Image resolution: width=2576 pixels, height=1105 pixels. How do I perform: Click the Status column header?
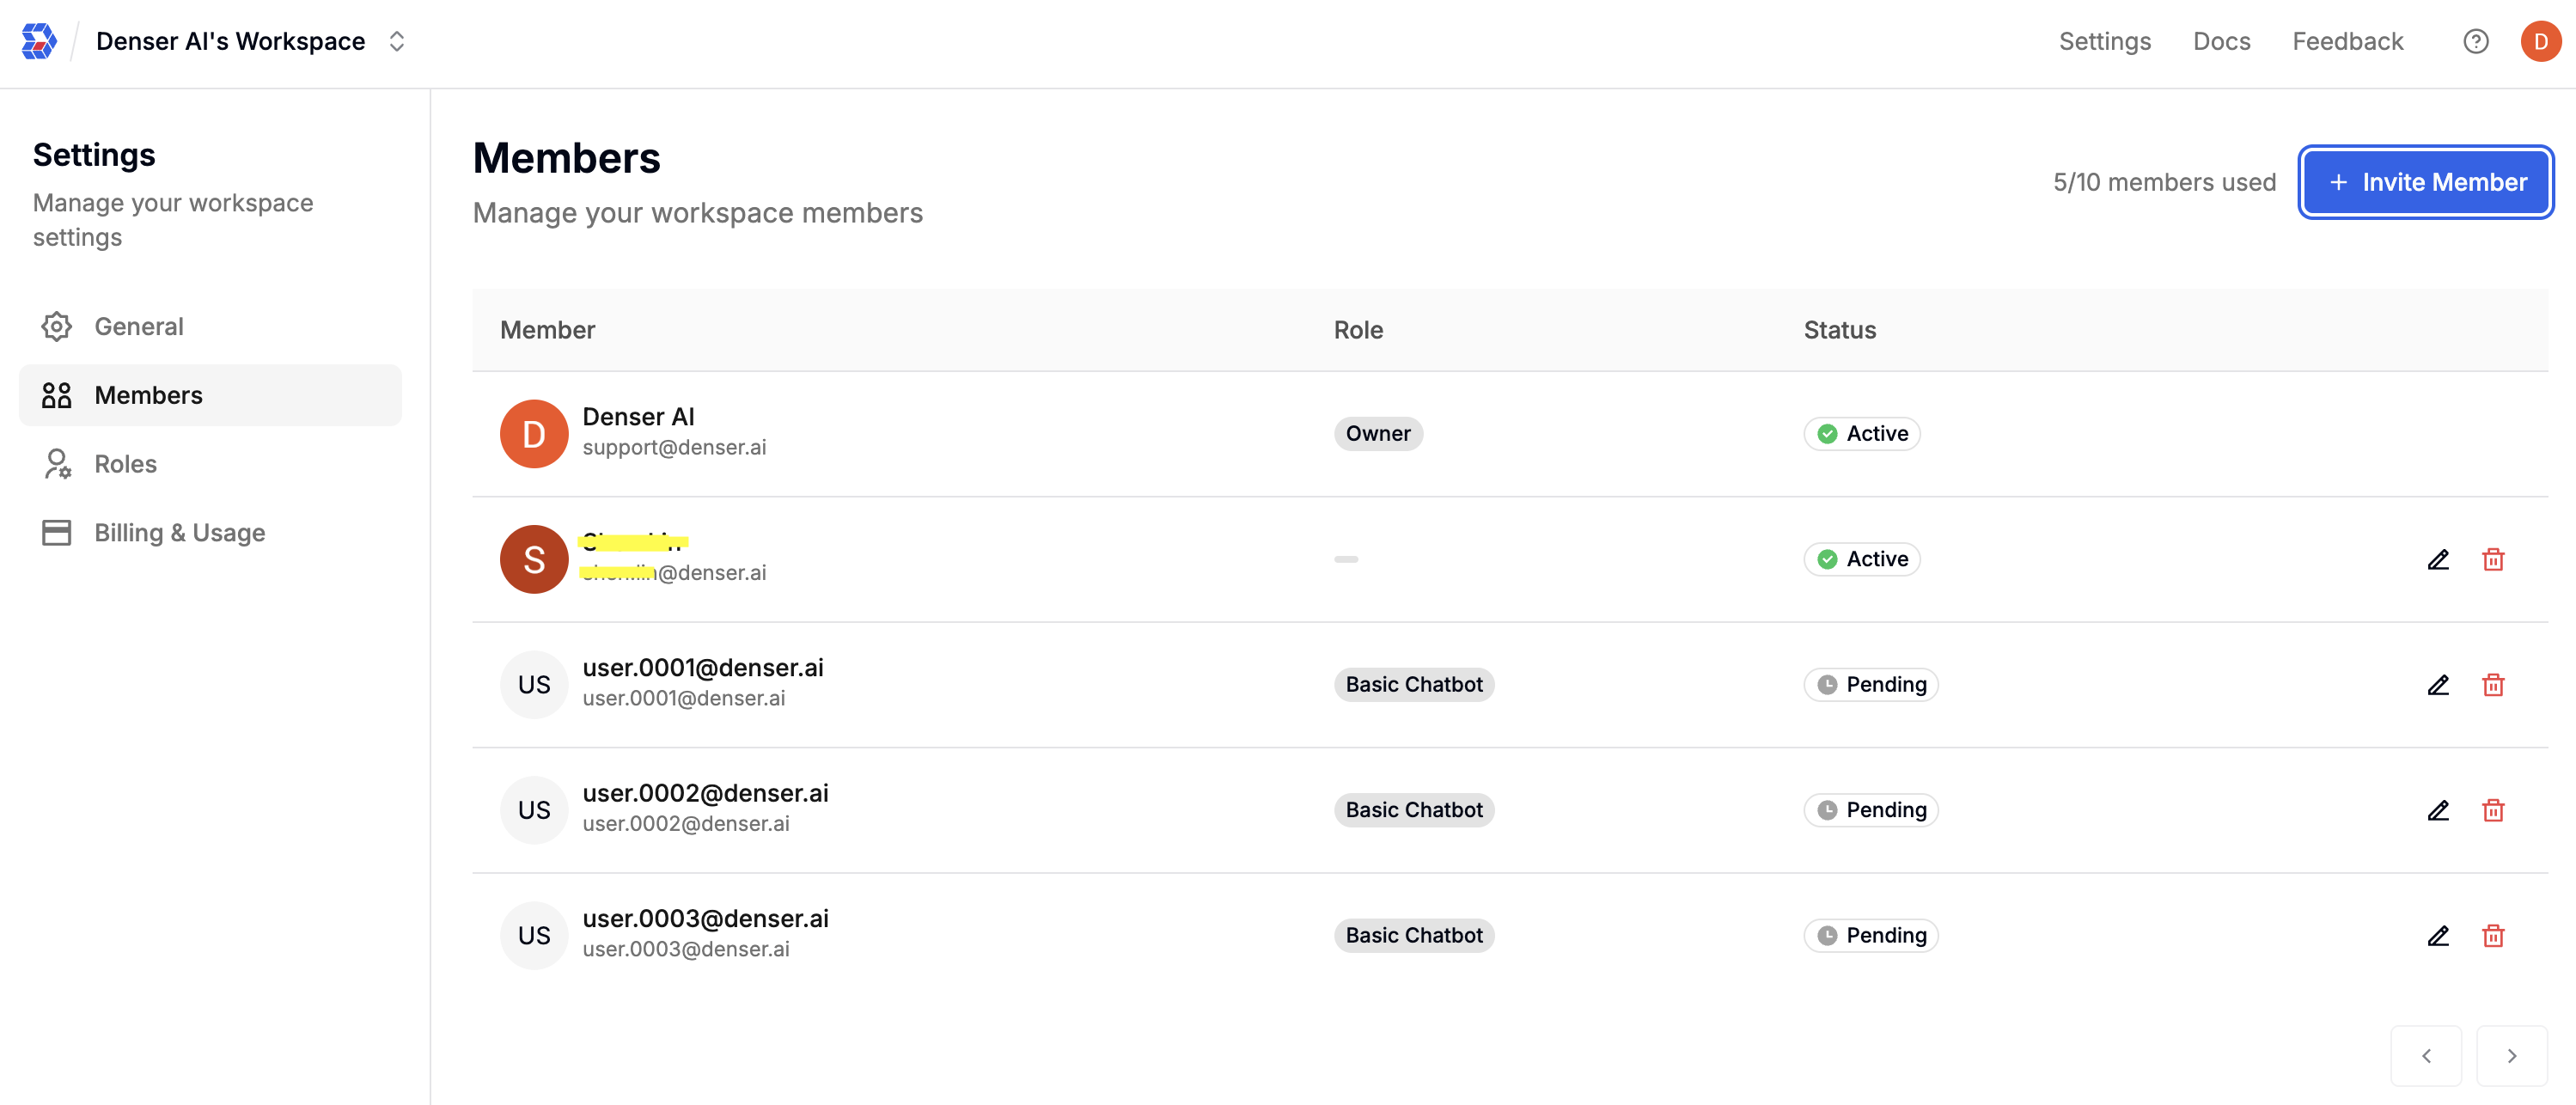1839,330
